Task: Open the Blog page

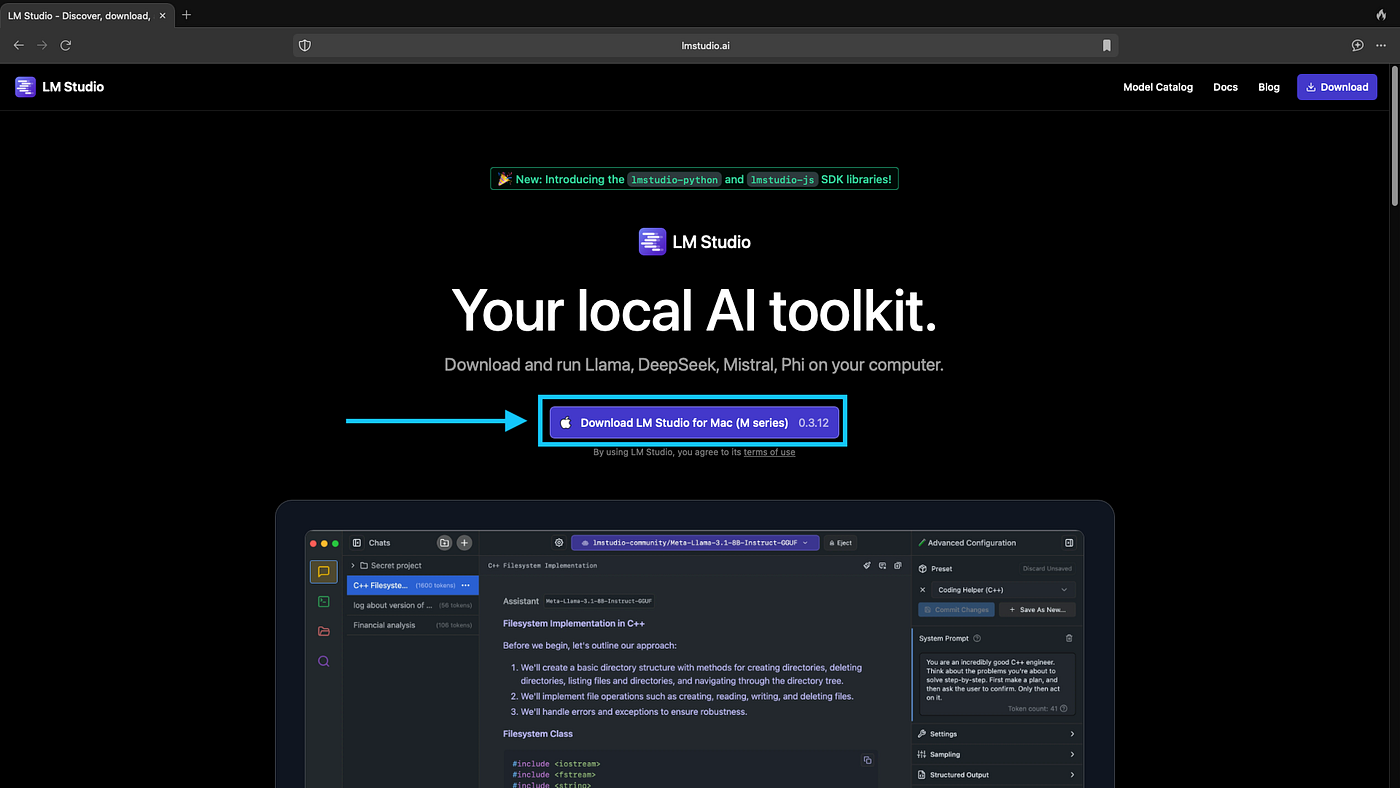Action: pos(1269,87)
